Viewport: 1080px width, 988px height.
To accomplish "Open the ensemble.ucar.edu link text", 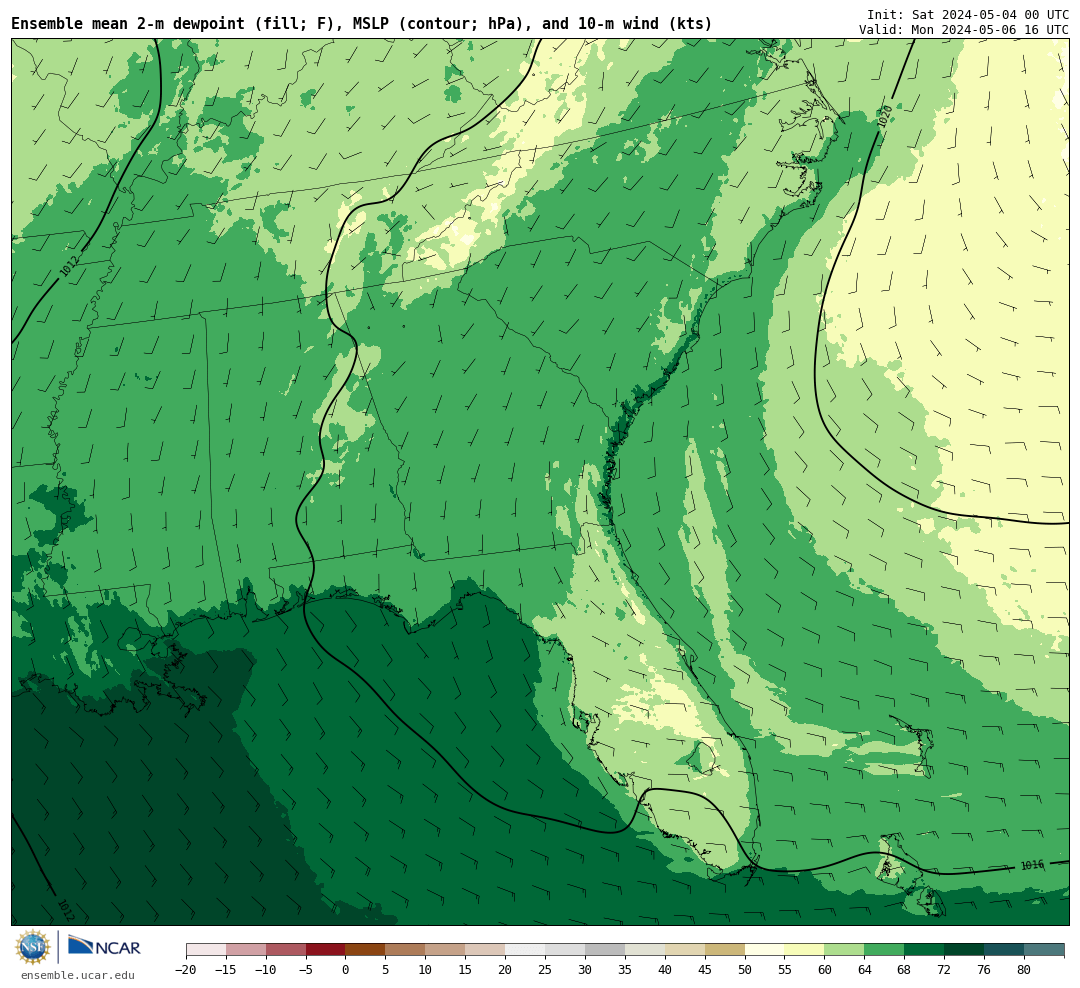I will 78,976.
